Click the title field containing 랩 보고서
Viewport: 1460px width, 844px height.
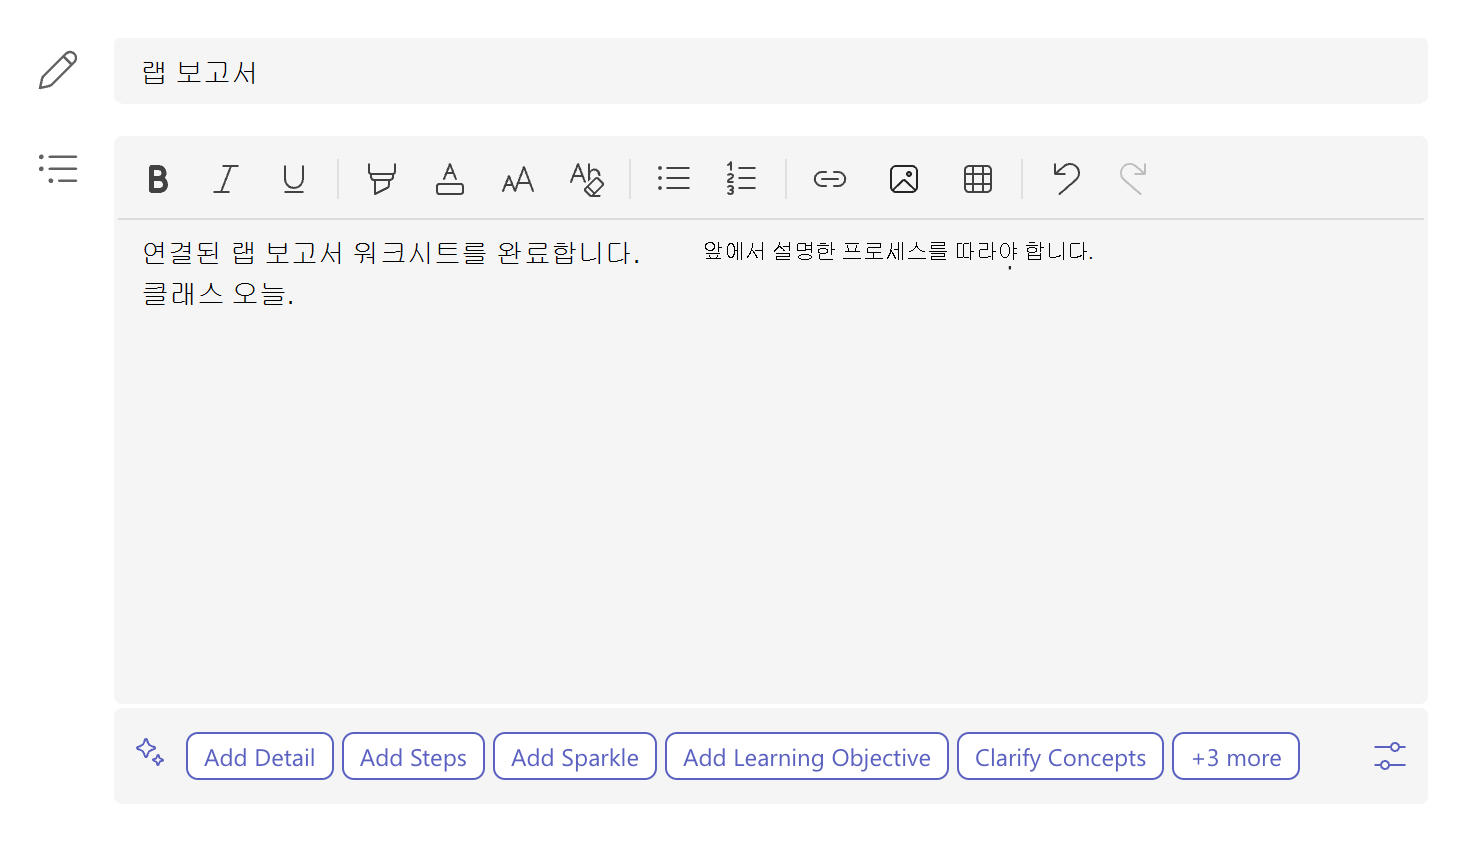click(x=771, y=71)
